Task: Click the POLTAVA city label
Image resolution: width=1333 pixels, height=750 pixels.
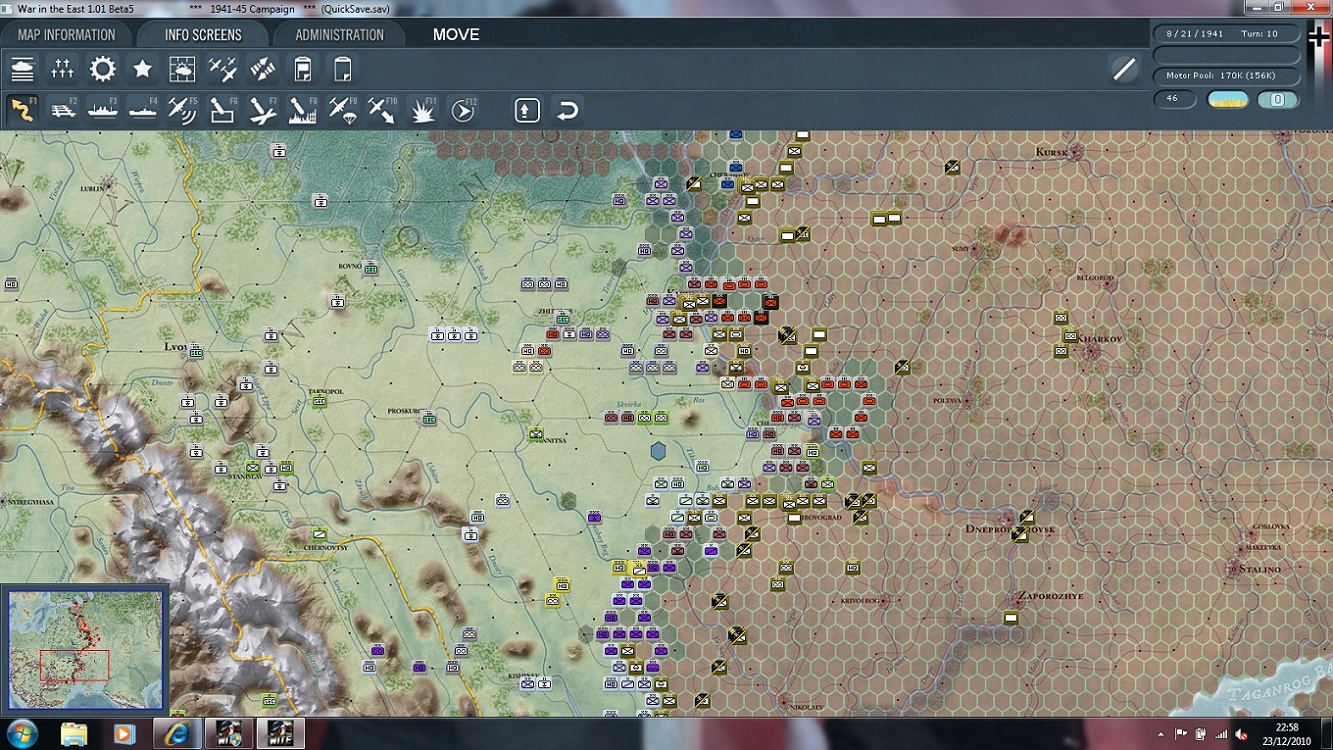Action: click(946, 400)
